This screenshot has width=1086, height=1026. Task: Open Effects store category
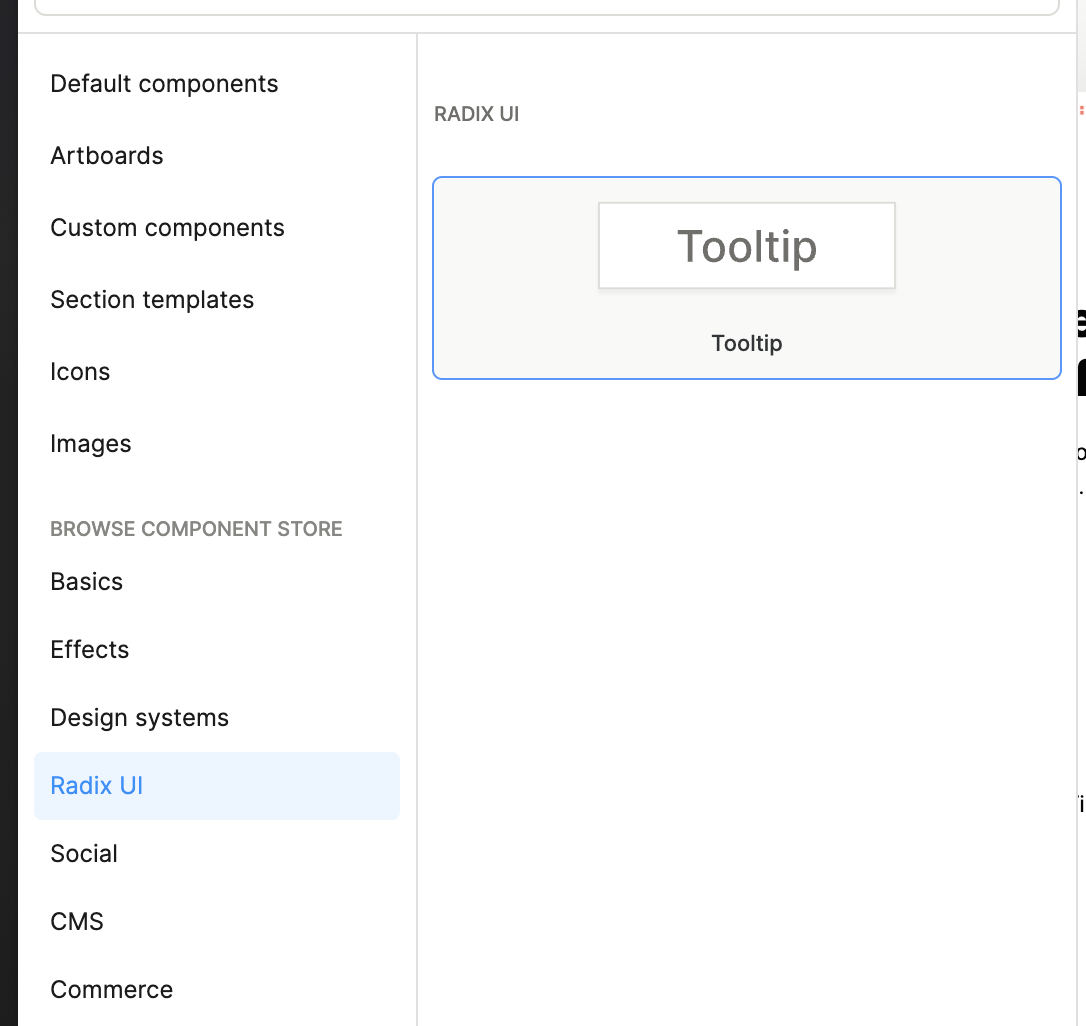tap(89, 650)
